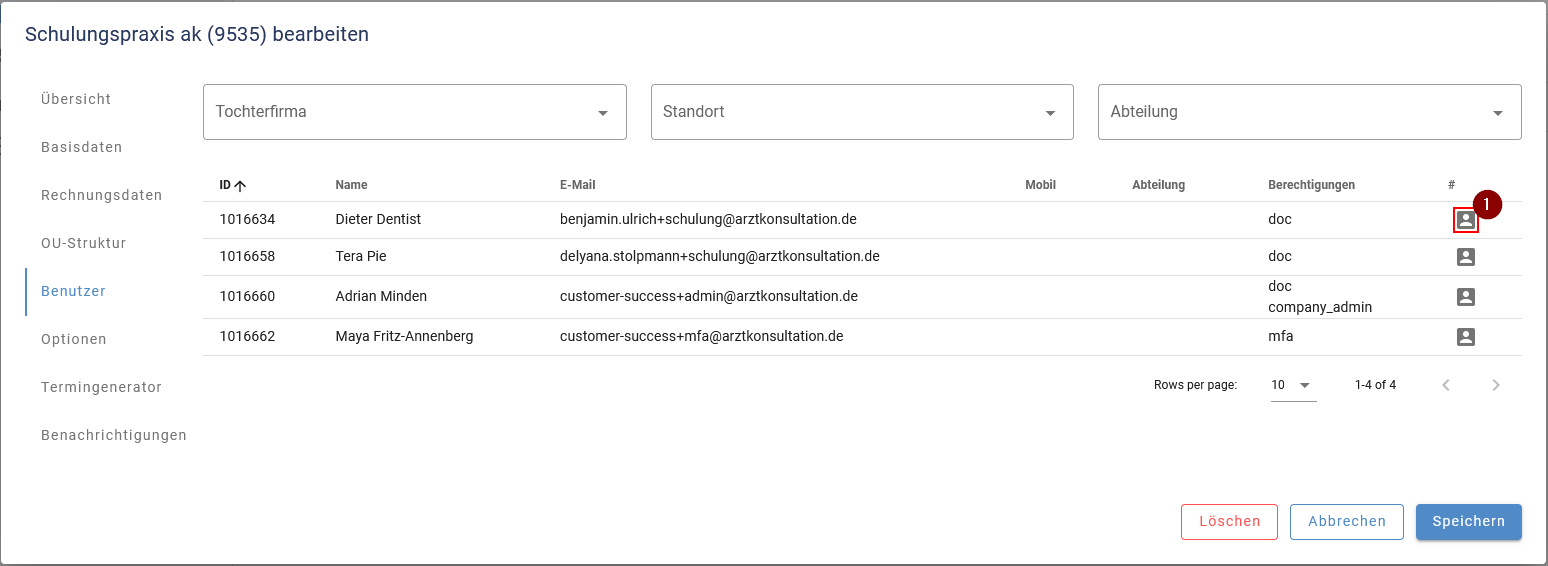Click user icon for Maya Fritz-Annenberg
Image resolution: width=1548 pixels, height=566 pixels.
(1465, 337)
